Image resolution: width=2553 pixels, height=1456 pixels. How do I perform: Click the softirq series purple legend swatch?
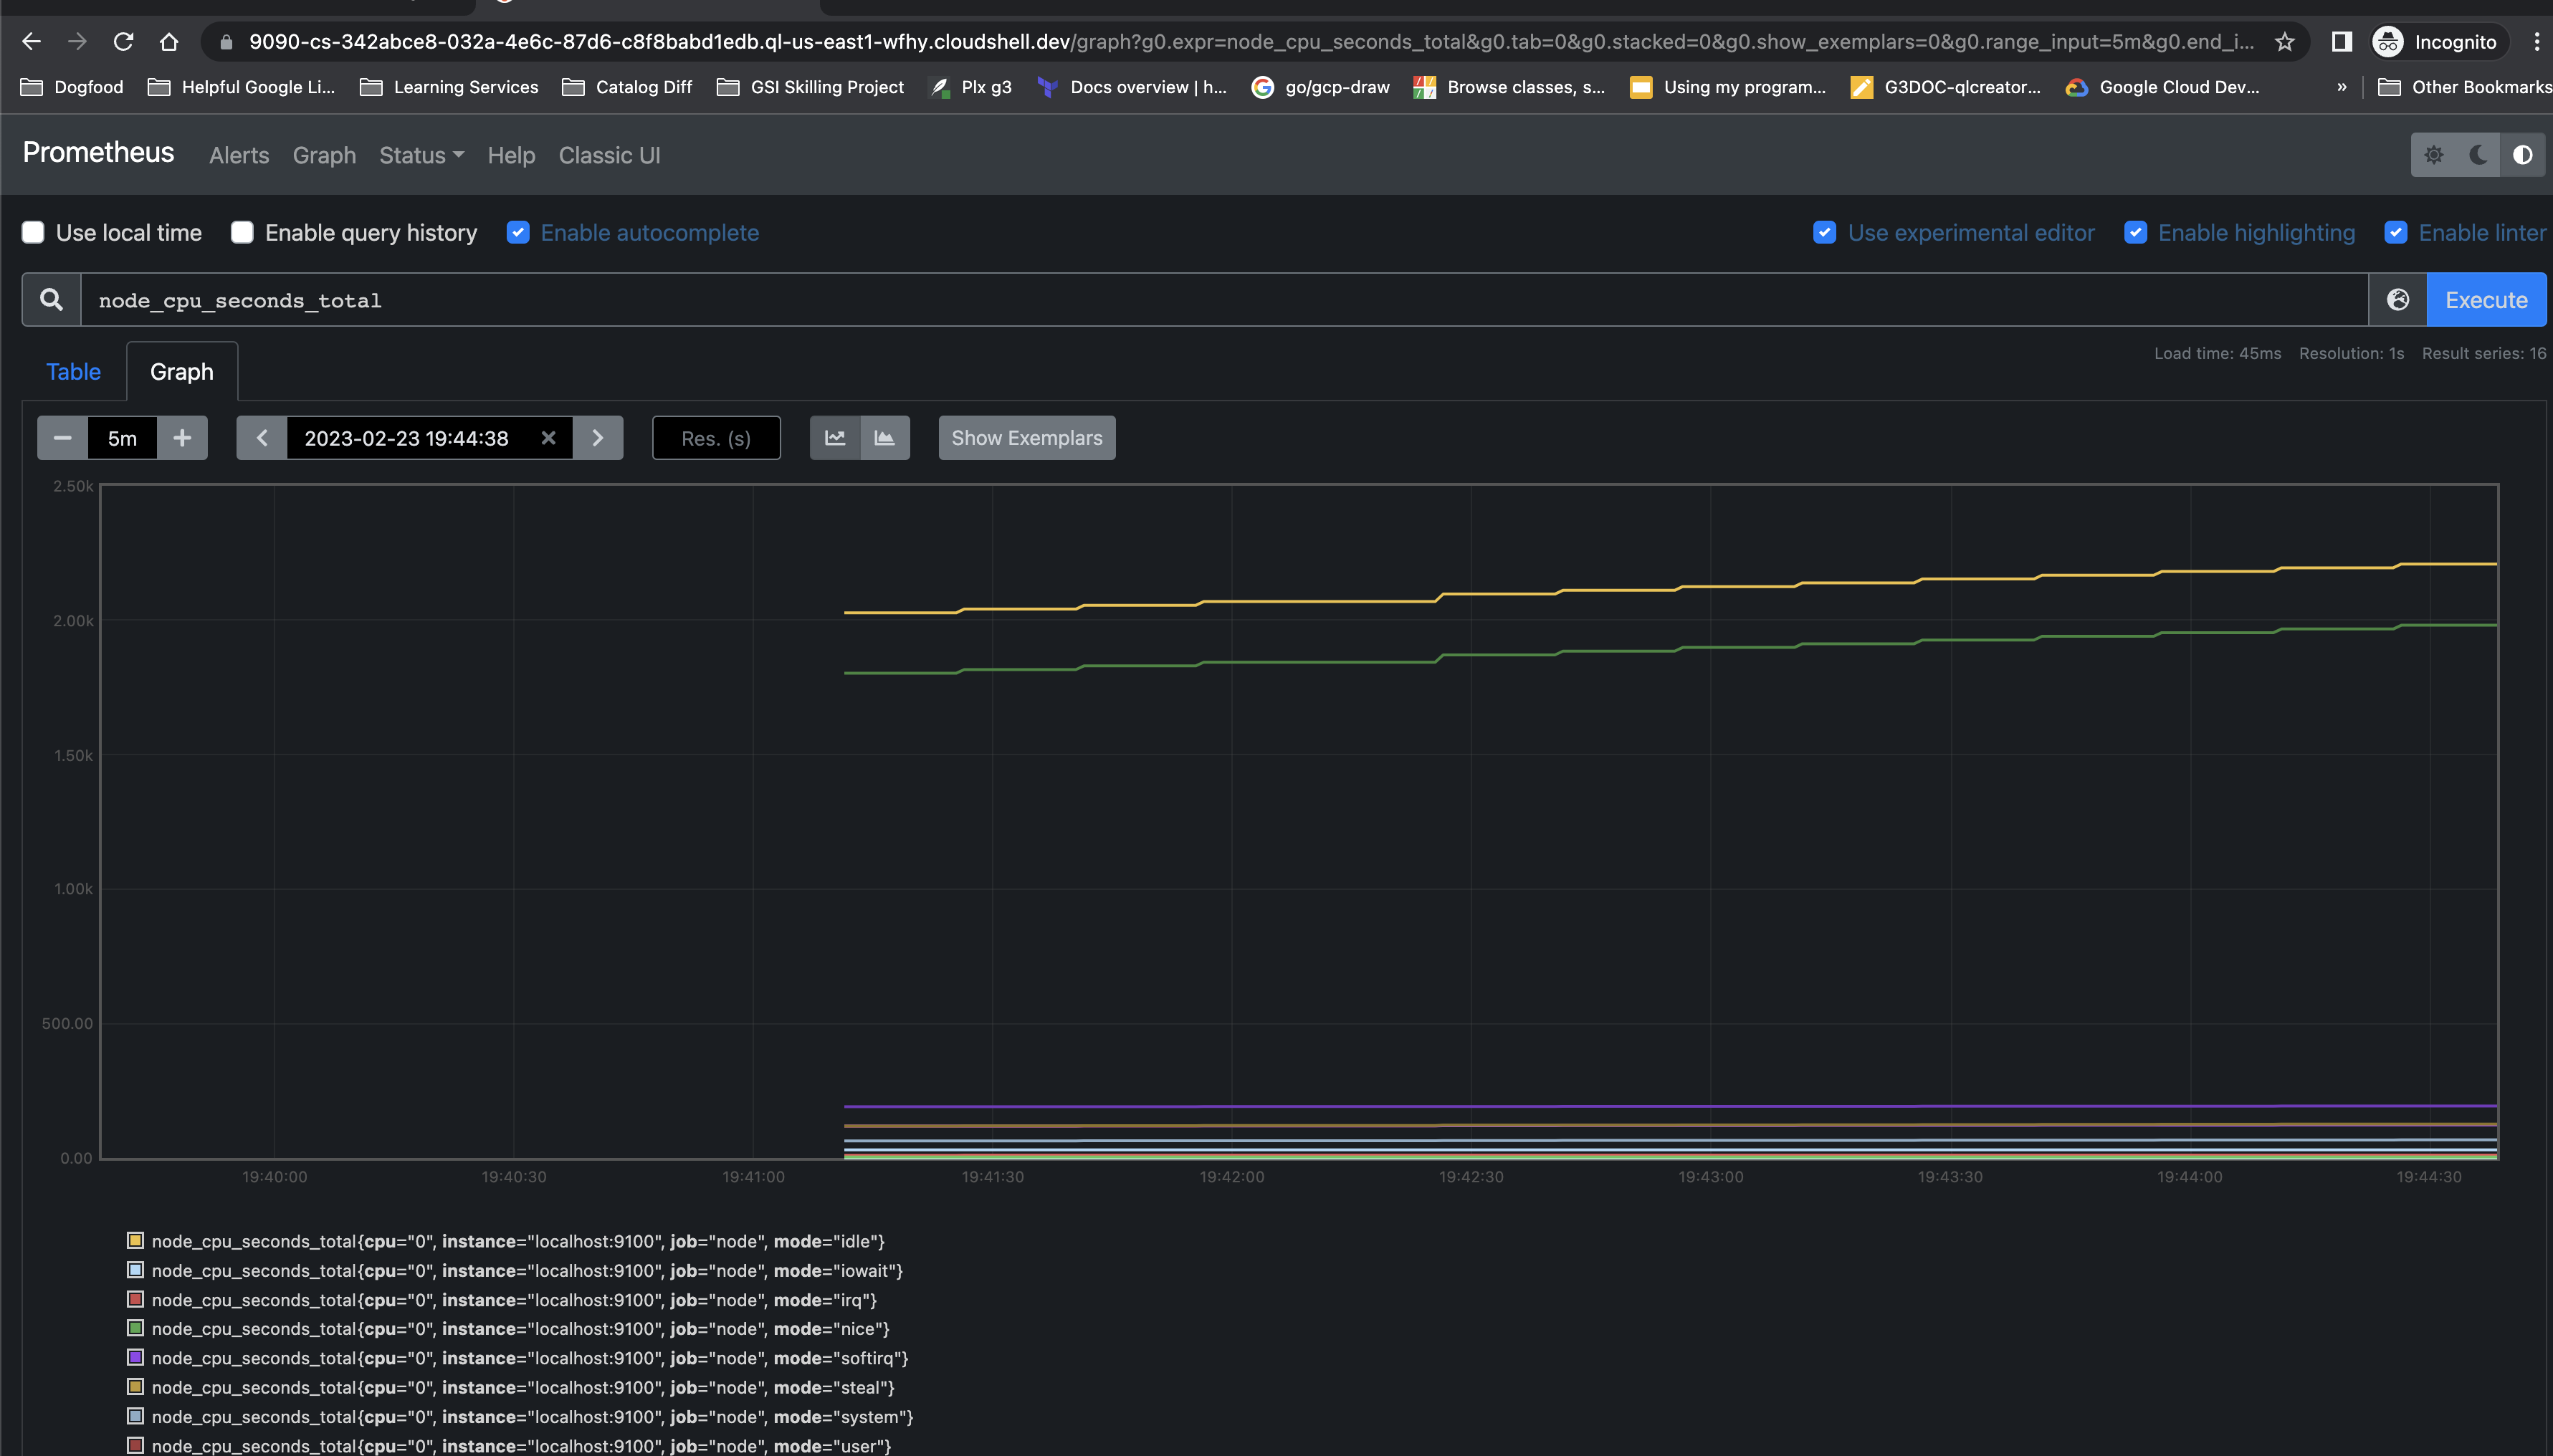135,1358
